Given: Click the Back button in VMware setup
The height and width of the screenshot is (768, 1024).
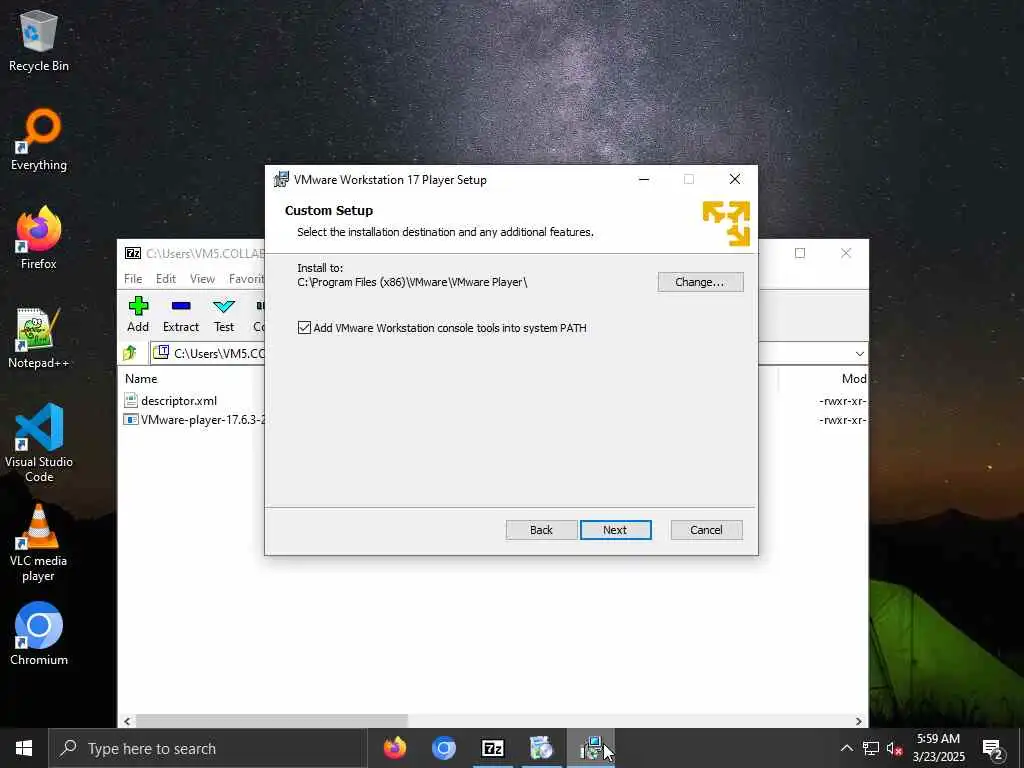Looking at the screenshot, I should (541, 530).
